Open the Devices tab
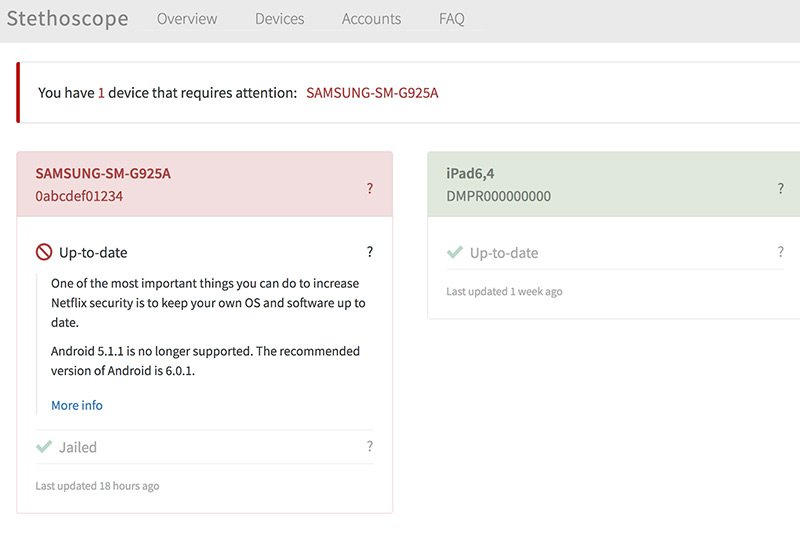 tap(280, 19)
